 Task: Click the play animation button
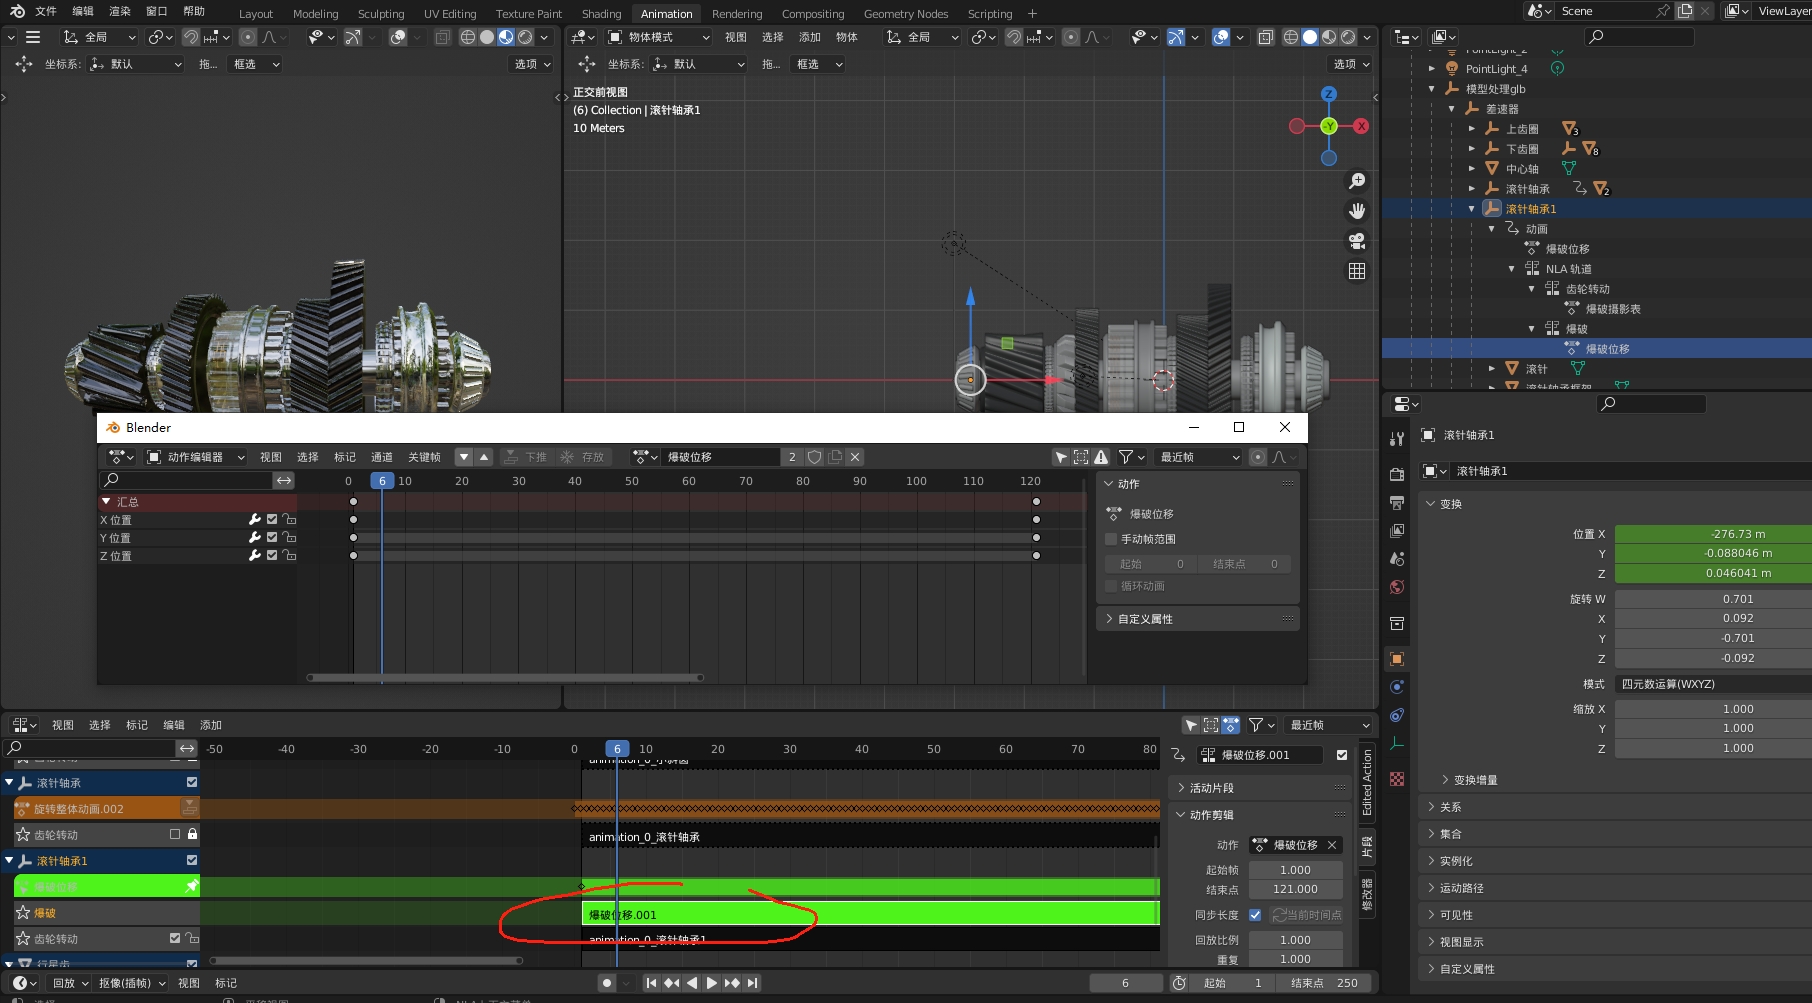coord(711,983)
